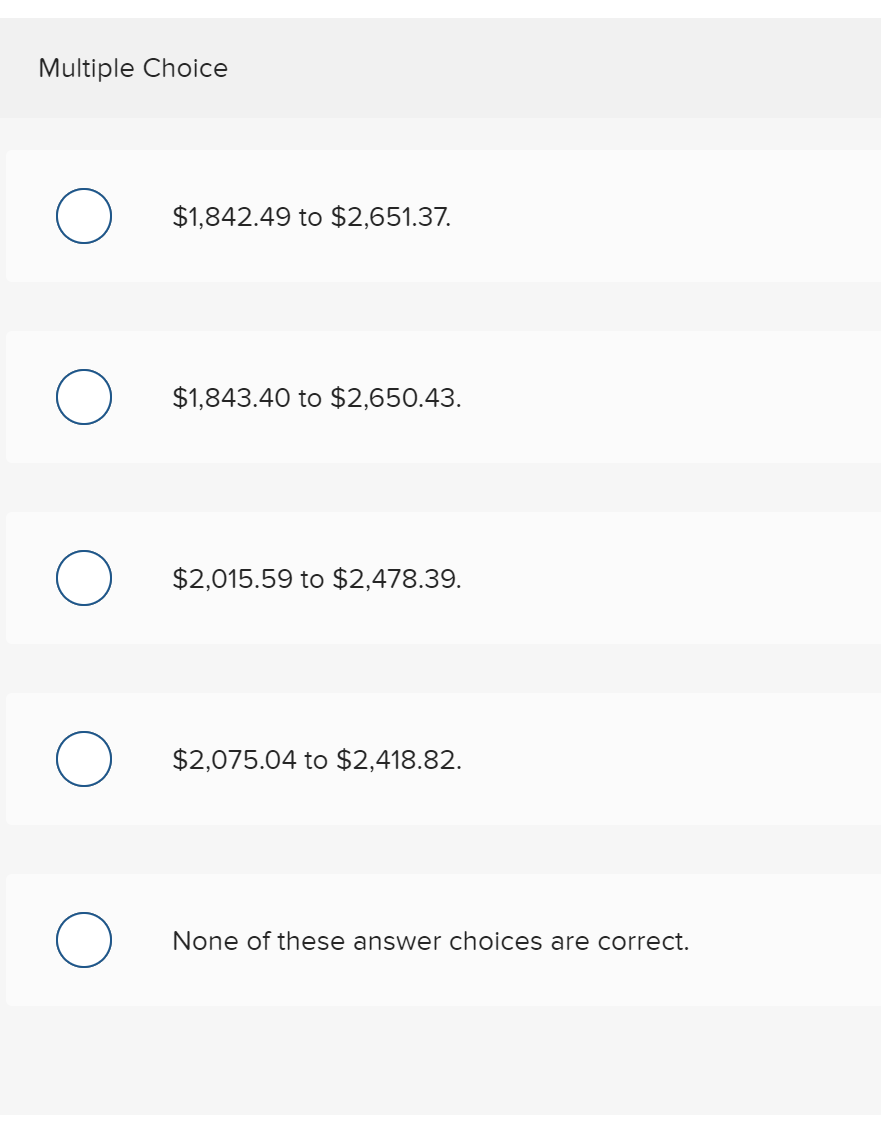Viewport: 881px width, 1132px height.
Task: Click the text $2,015.59 to $2,478.39
Action: [x=317, y=578]
